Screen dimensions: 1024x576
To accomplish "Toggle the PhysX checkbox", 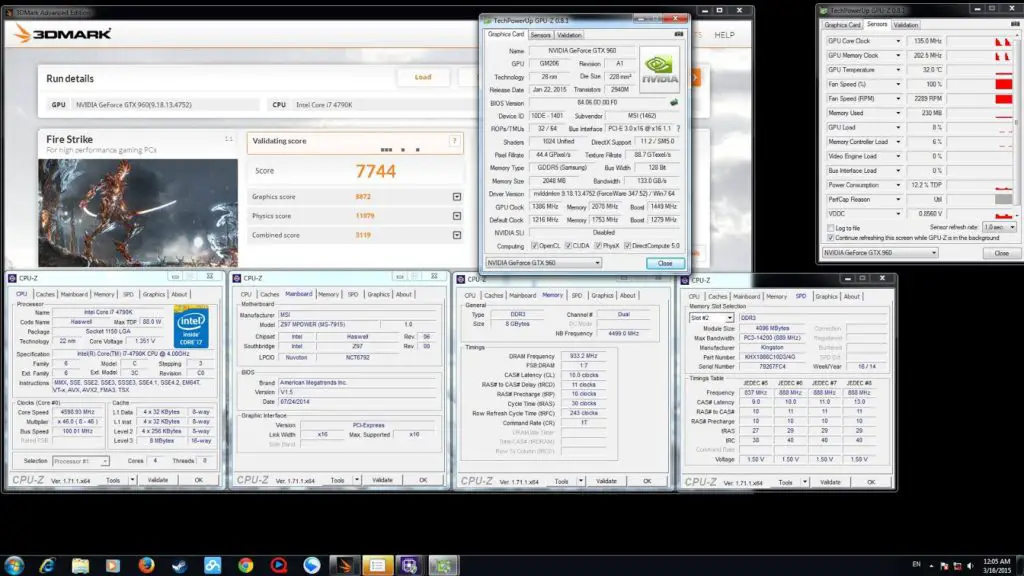I will [x=598, y=246].
